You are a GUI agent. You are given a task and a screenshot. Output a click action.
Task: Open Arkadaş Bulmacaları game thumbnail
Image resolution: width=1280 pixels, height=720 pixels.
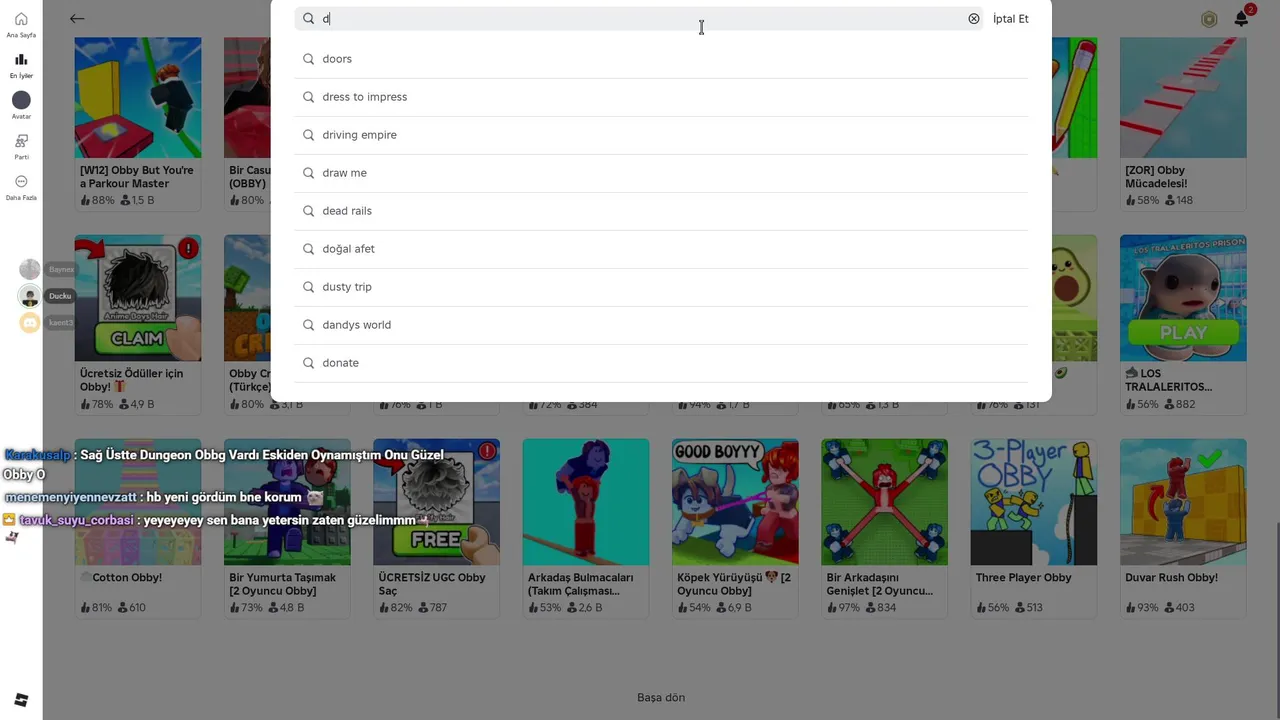[x=586, y=502]
